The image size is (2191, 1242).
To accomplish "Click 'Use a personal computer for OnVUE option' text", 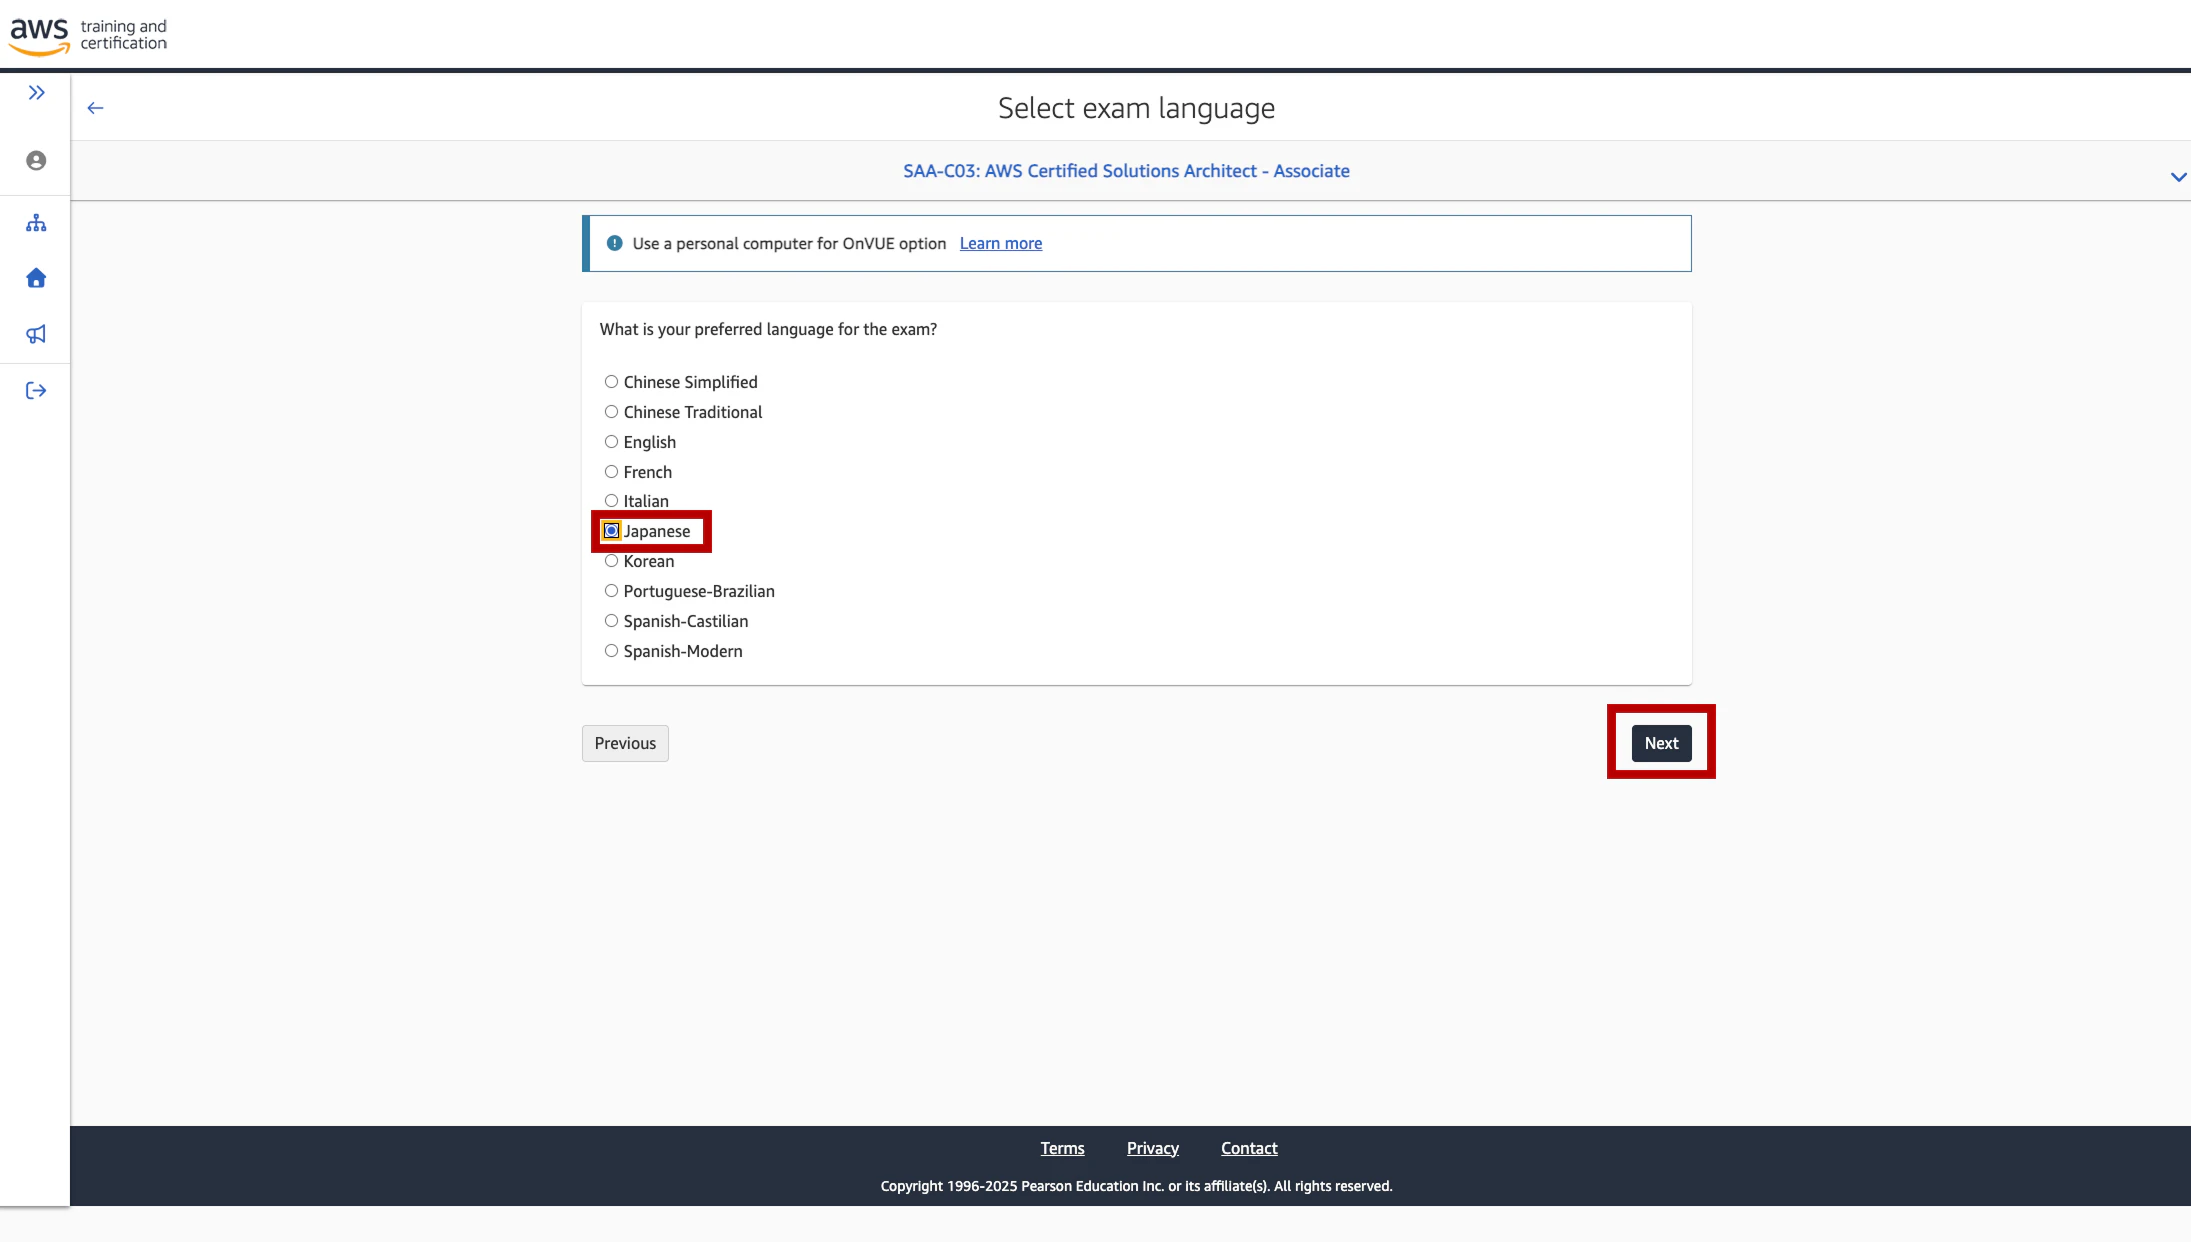I will click(789, 243).
